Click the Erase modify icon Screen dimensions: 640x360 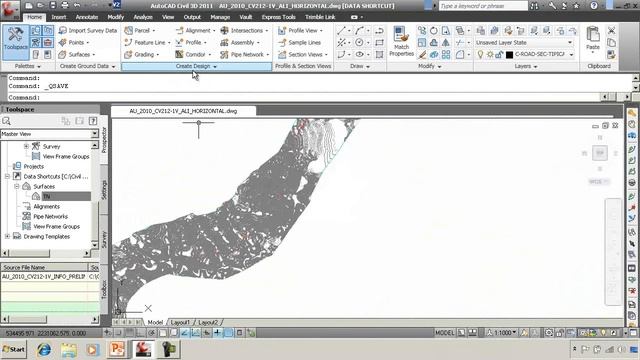pyautogui.click(x=422, y=54)
